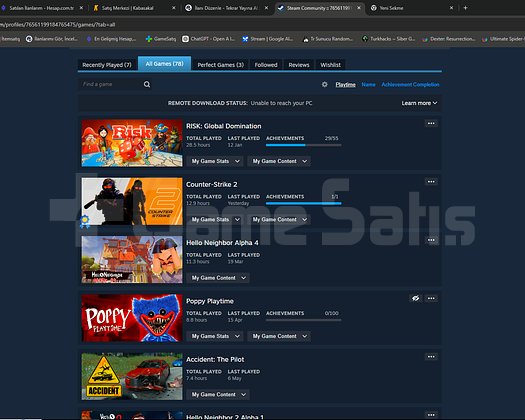
Task: Open more options for Hello Neighbor 2 Alpha 1
Action: tap(431, 415)
